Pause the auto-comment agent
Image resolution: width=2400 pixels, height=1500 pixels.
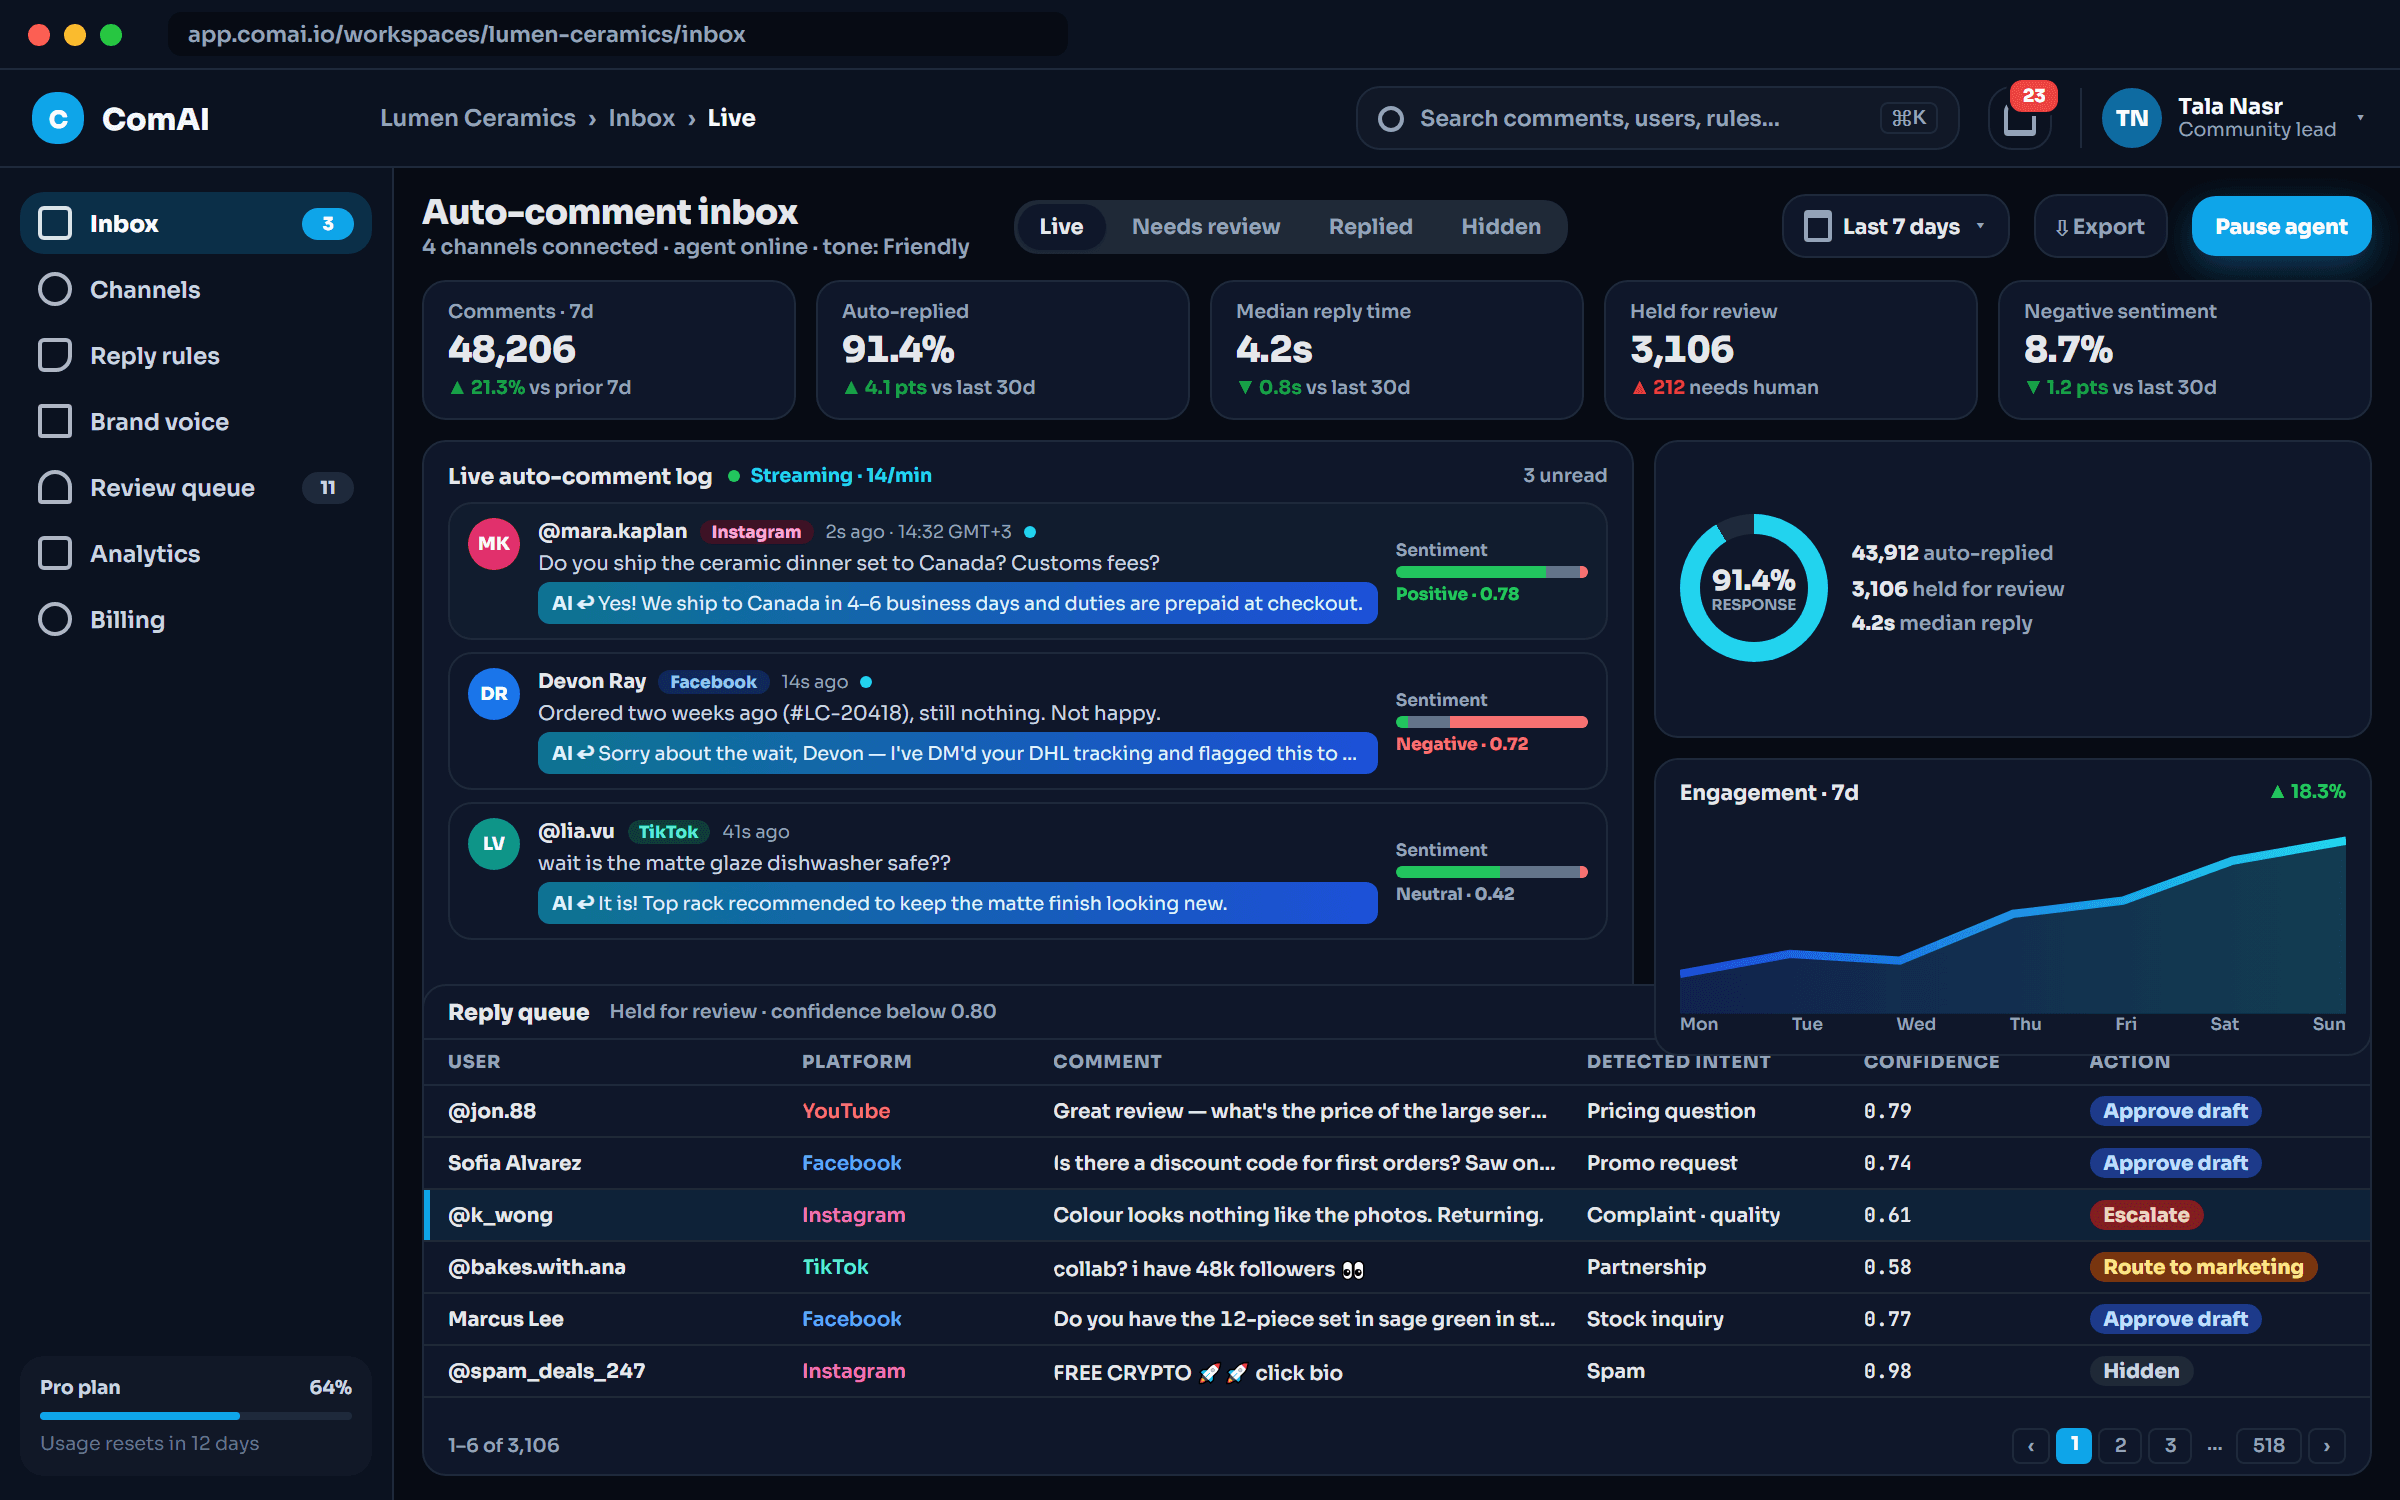[2281, 226]
